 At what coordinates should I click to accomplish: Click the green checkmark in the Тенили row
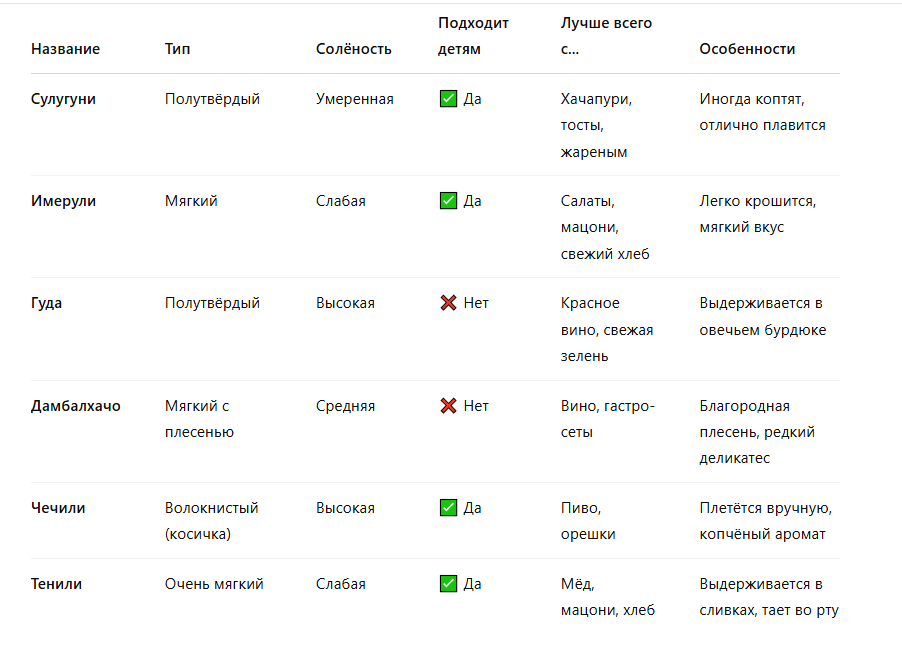(448, 584)
